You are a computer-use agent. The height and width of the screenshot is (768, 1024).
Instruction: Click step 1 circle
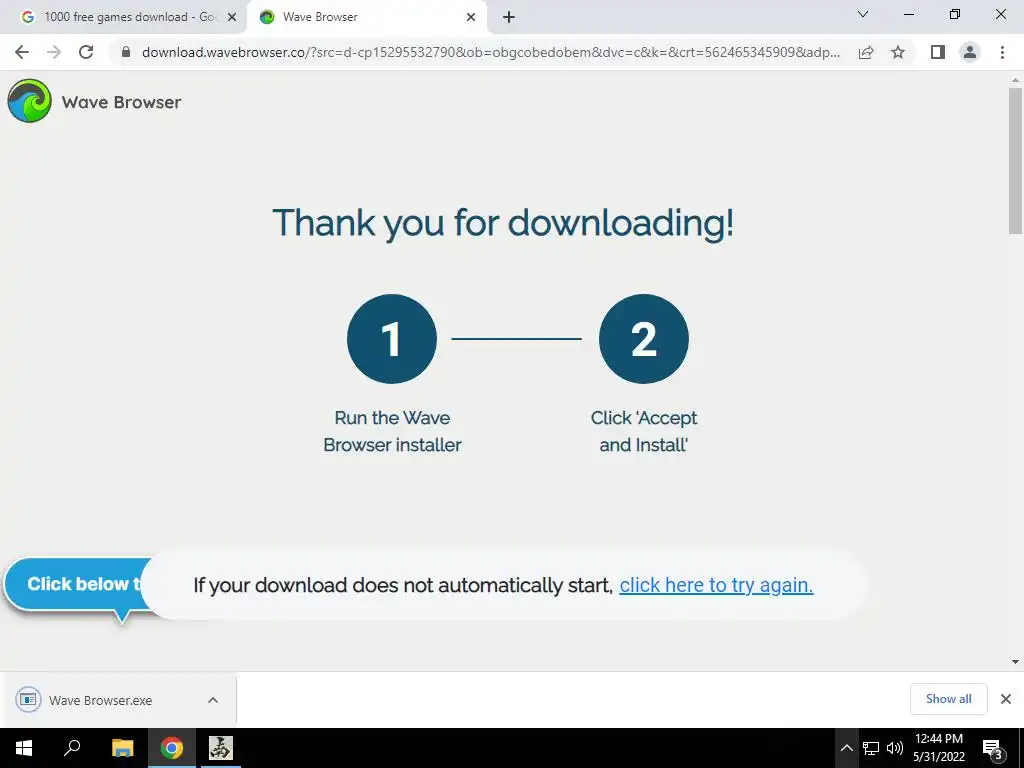click(x=392, y=338)
